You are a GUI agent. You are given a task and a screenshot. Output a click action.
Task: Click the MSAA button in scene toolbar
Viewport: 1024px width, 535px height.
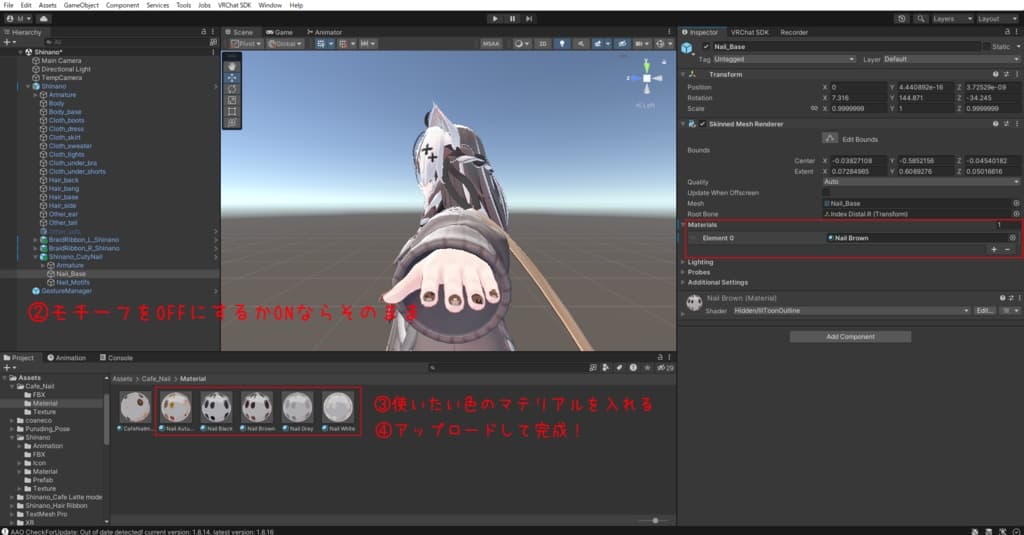pos(490,44)
